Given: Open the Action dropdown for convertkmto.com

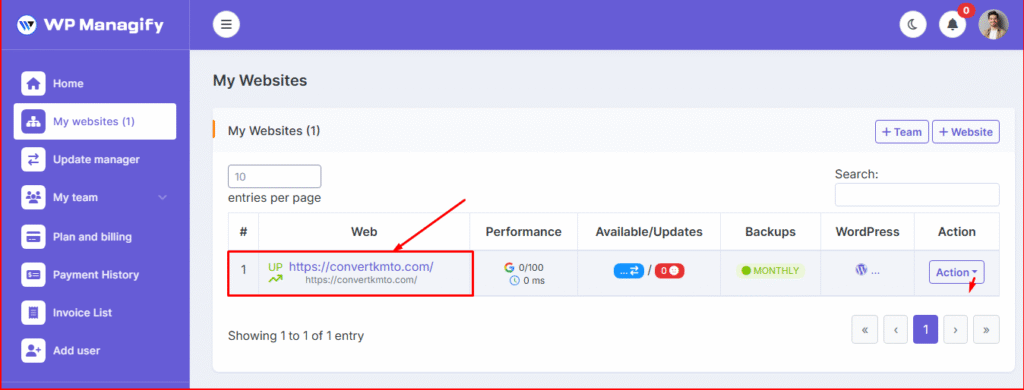Looking at the screenshot, I should [x=957, y=272].
